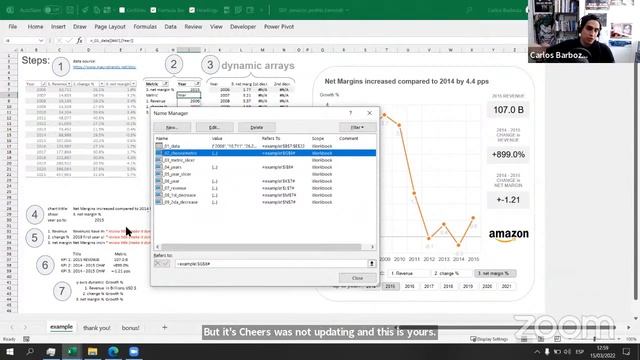Screen dimensions: 640x360
Task: Open the Insert ribbon tab
Action: tap(58, 27)
